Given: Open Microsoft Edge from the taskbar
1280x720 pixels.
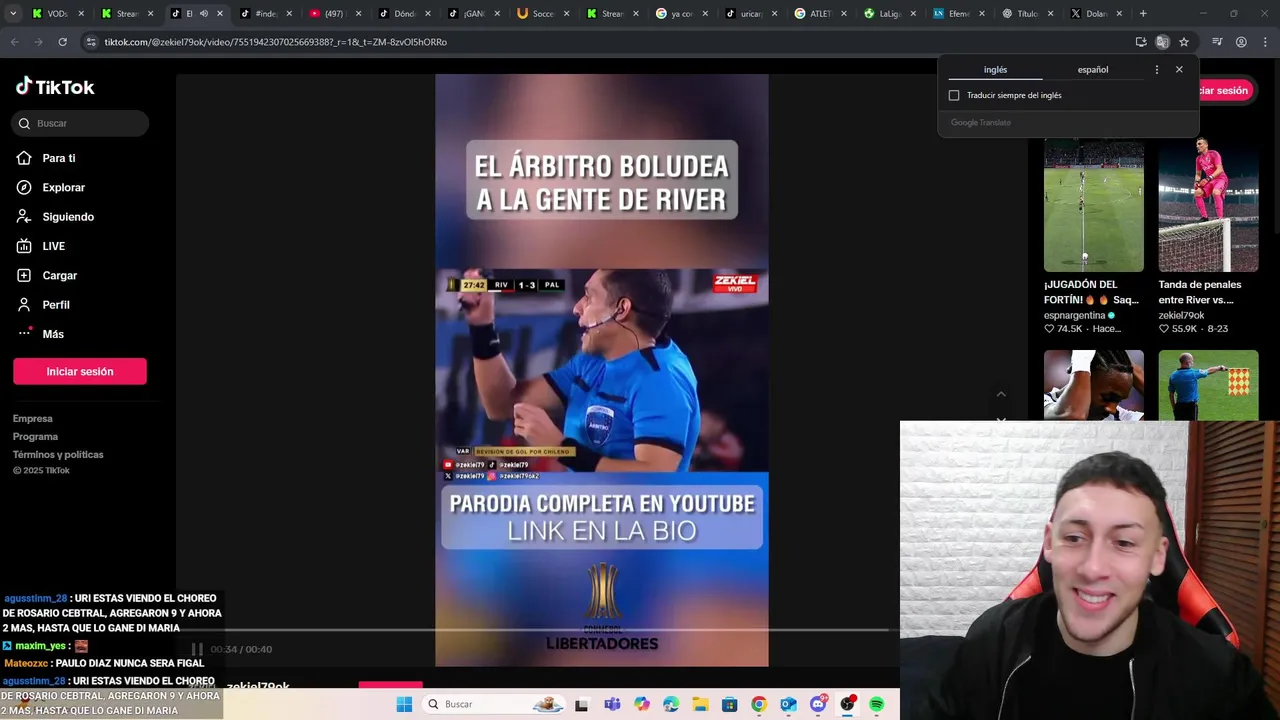Looking at the screenshot, I should 671,704.
